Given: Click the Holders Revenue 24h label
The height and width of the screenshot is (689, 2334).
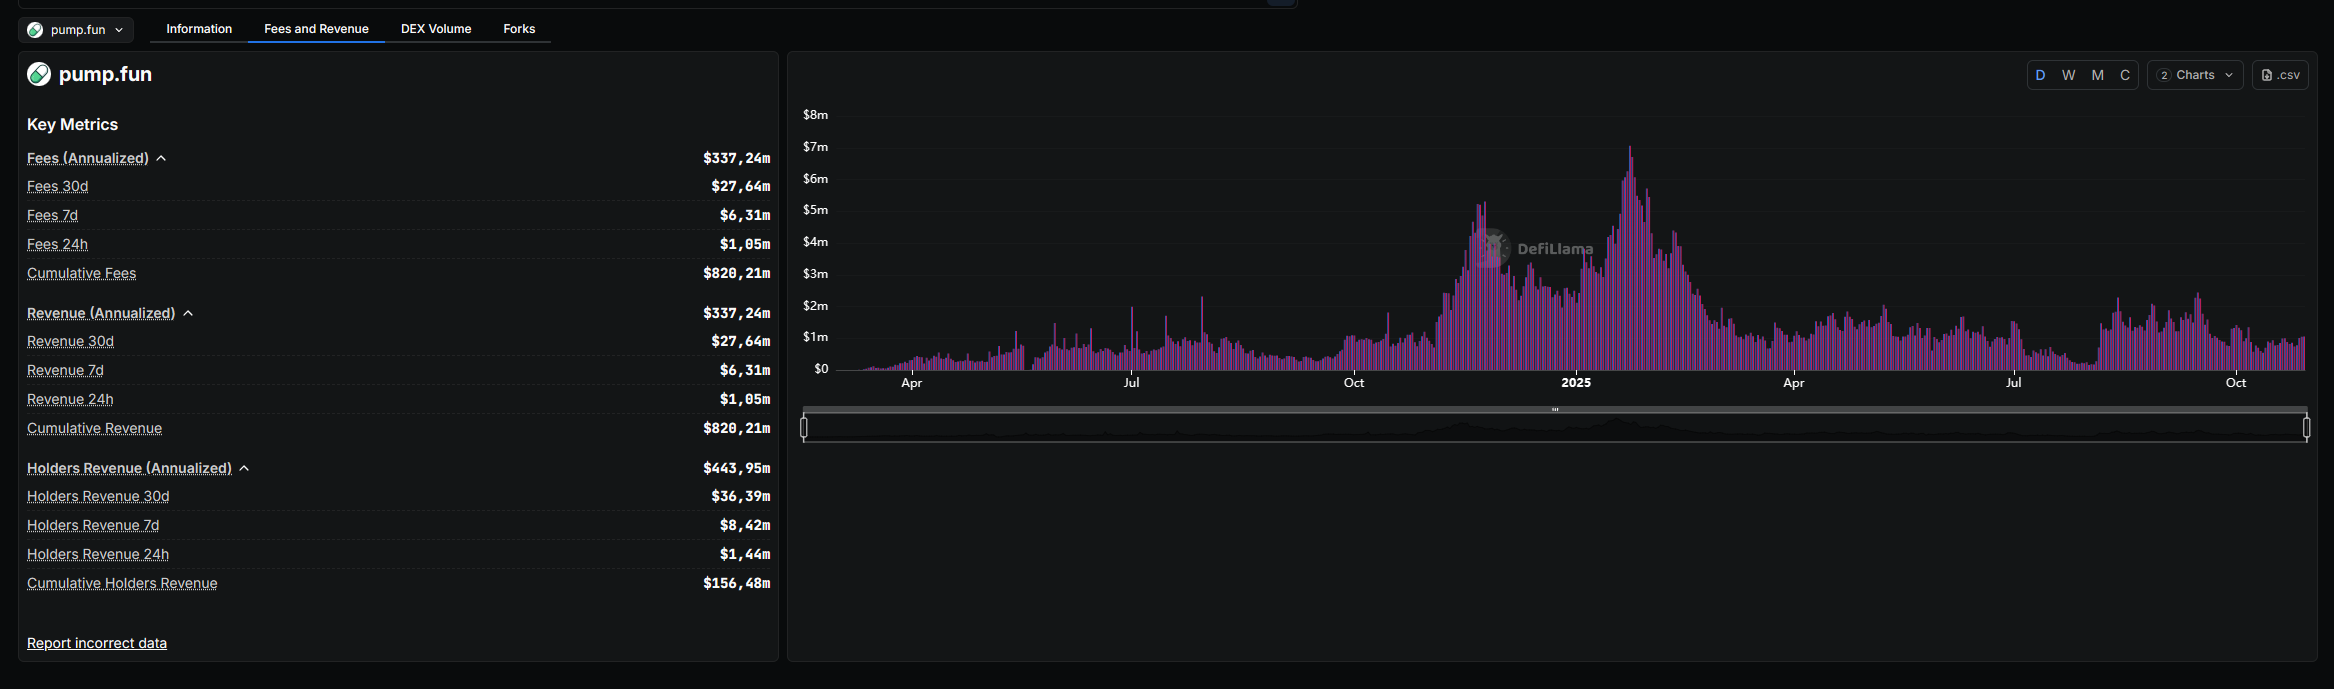Looking at the screenshot, I should tap(98, 554).
